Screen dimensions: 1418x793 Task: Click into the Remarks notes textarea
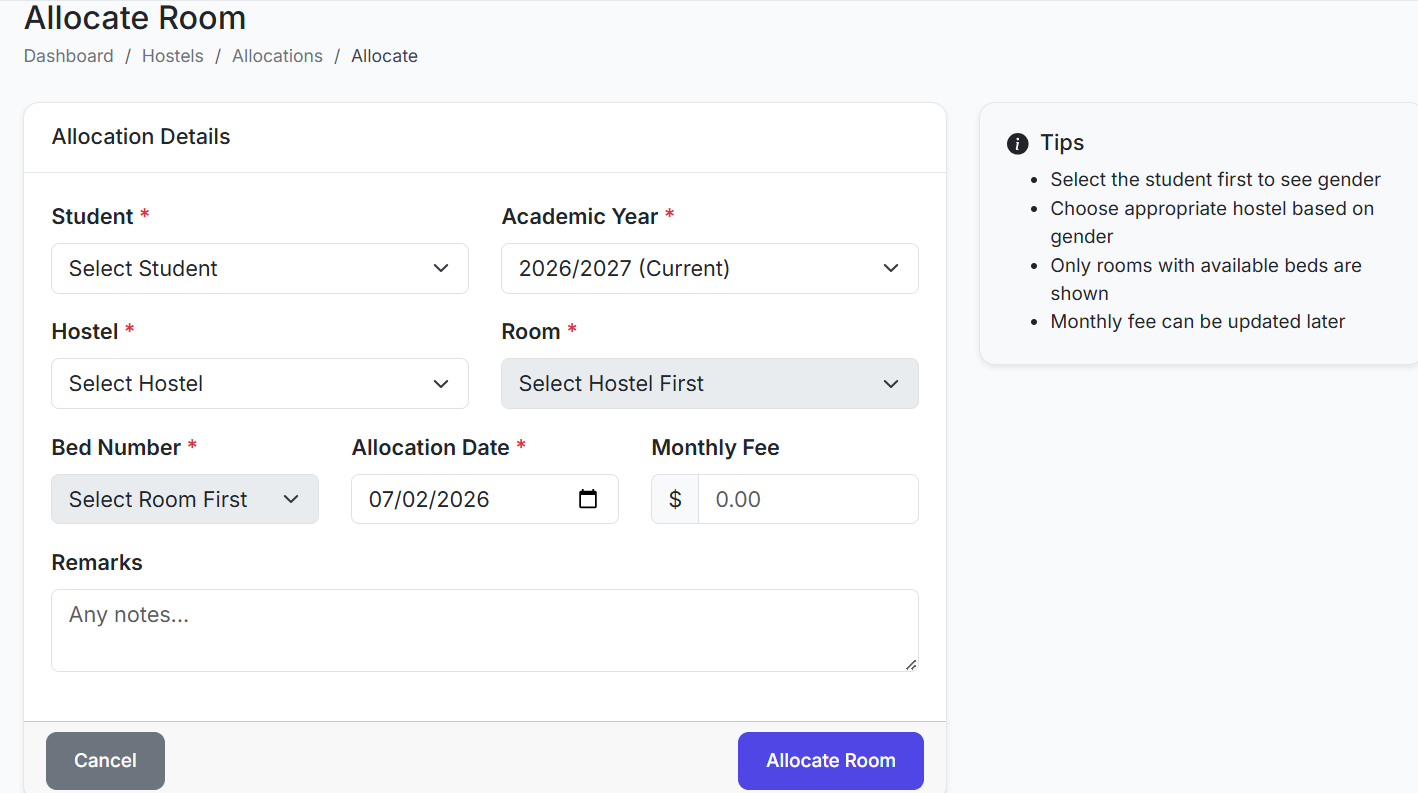(484, 630)
